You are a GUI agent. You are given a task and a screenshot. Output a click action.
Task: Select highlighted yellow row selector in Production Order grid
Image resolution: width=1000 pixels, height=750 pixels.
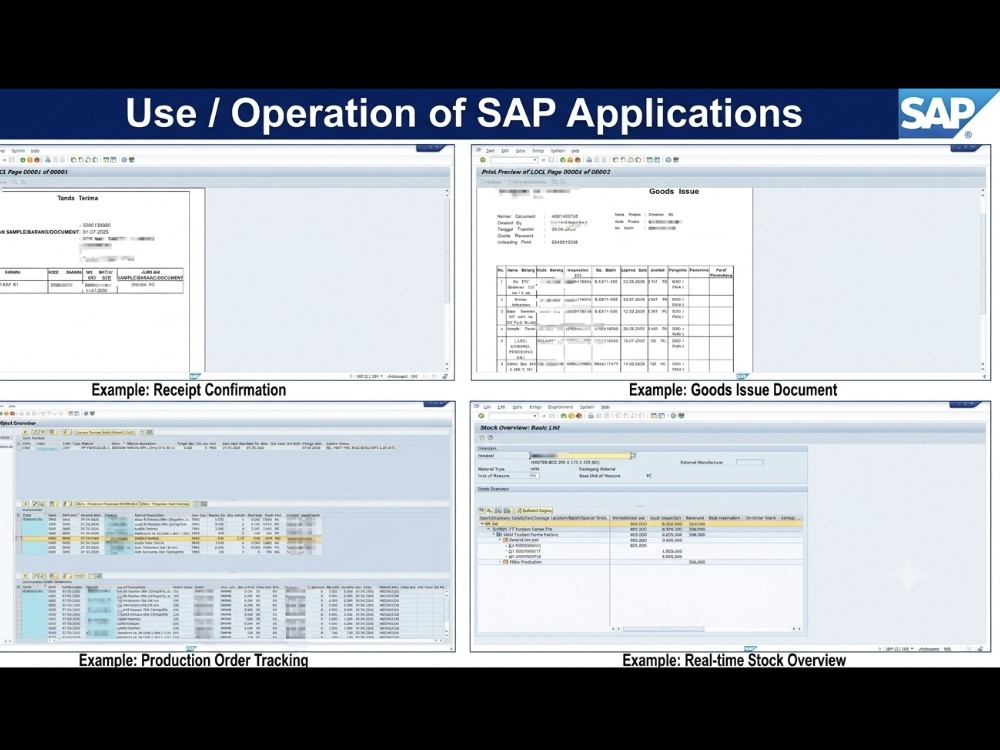pyautogui.click(x=18, y=538)
